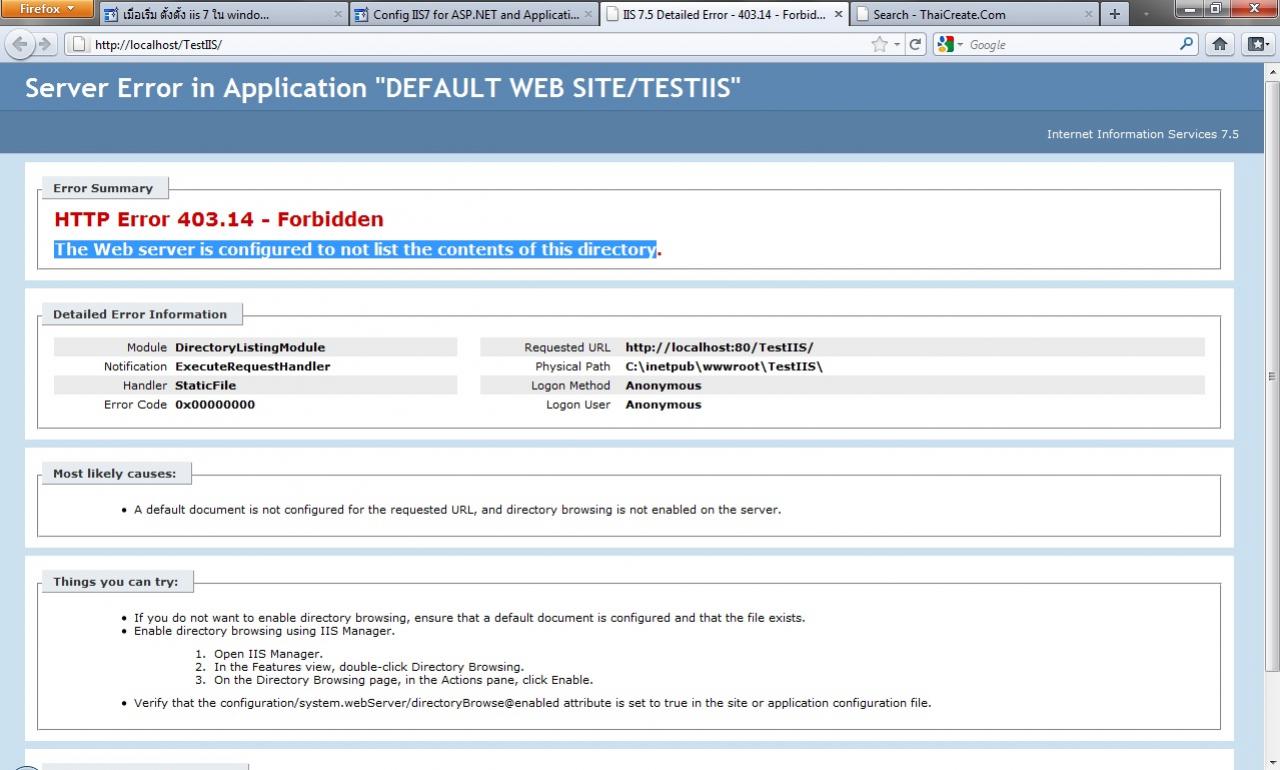
Task: Go to the Home page icon
Action: pos(1220,44)
